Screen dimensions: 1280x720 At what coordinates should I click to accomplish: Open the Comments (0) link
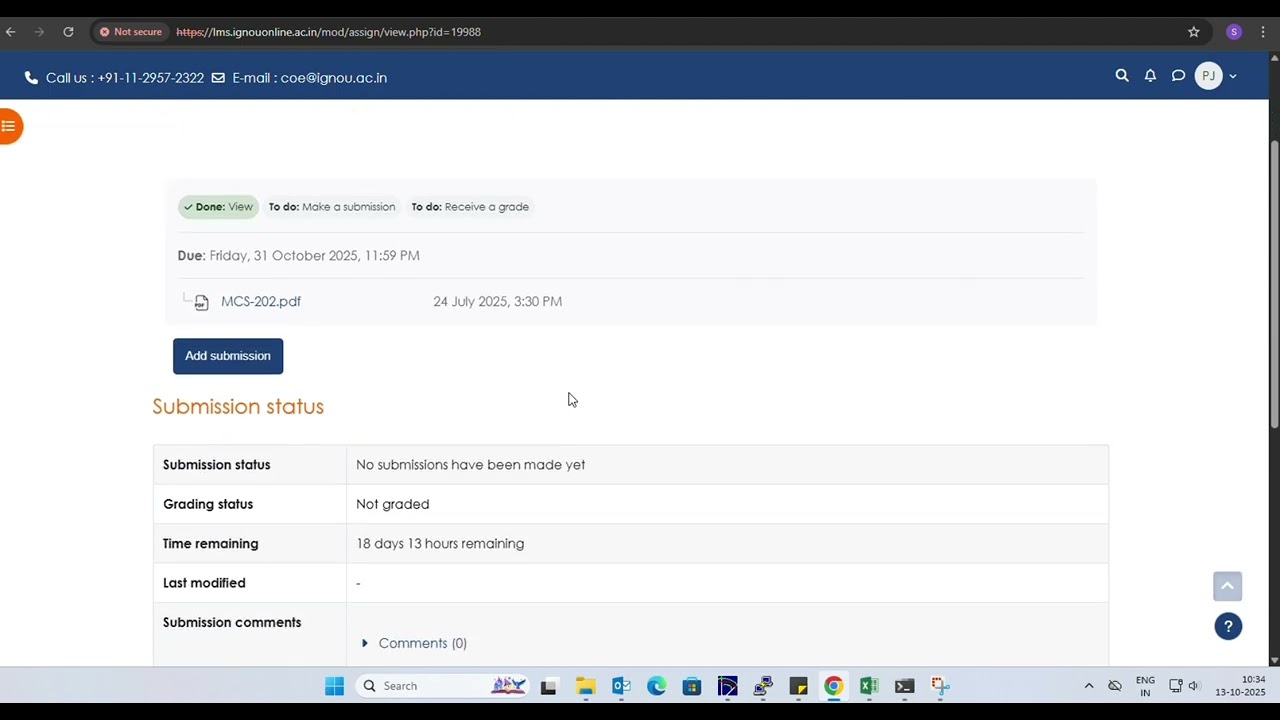point(422,643)
